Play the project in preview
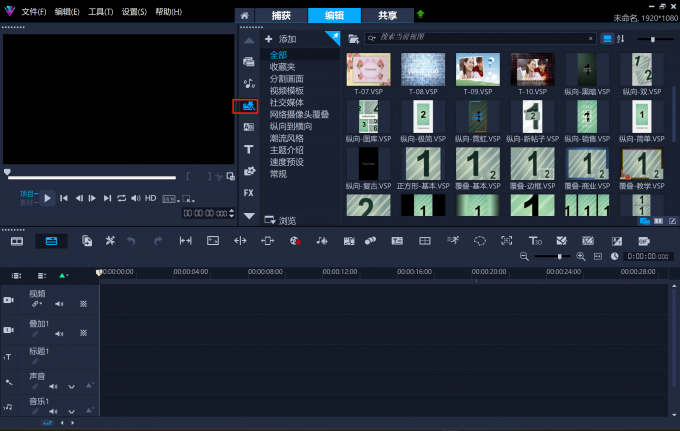Screen dimensions: 680x431 [47, 198]
